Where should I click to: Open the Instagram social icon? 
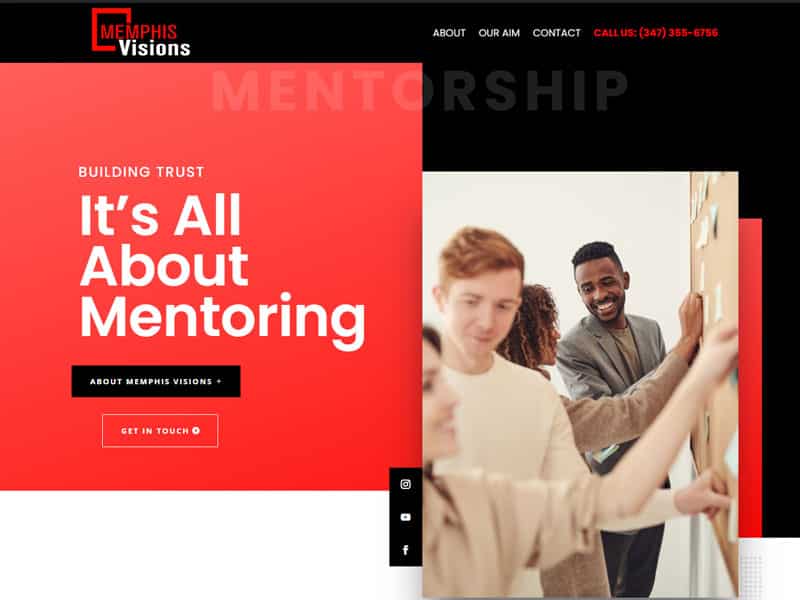click(x=406, y=484)
